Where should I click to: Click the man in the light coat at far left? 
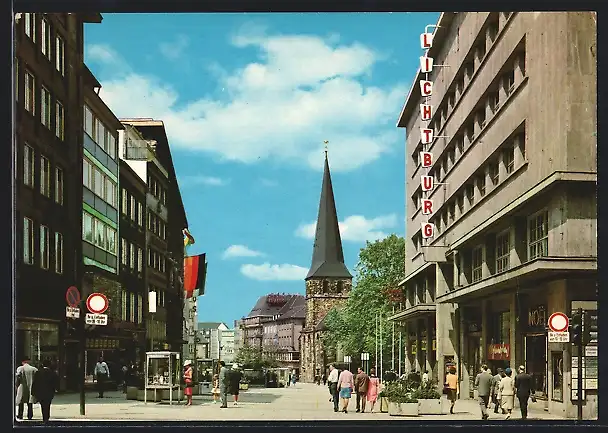pyautogui.click(x=25, y=387)
